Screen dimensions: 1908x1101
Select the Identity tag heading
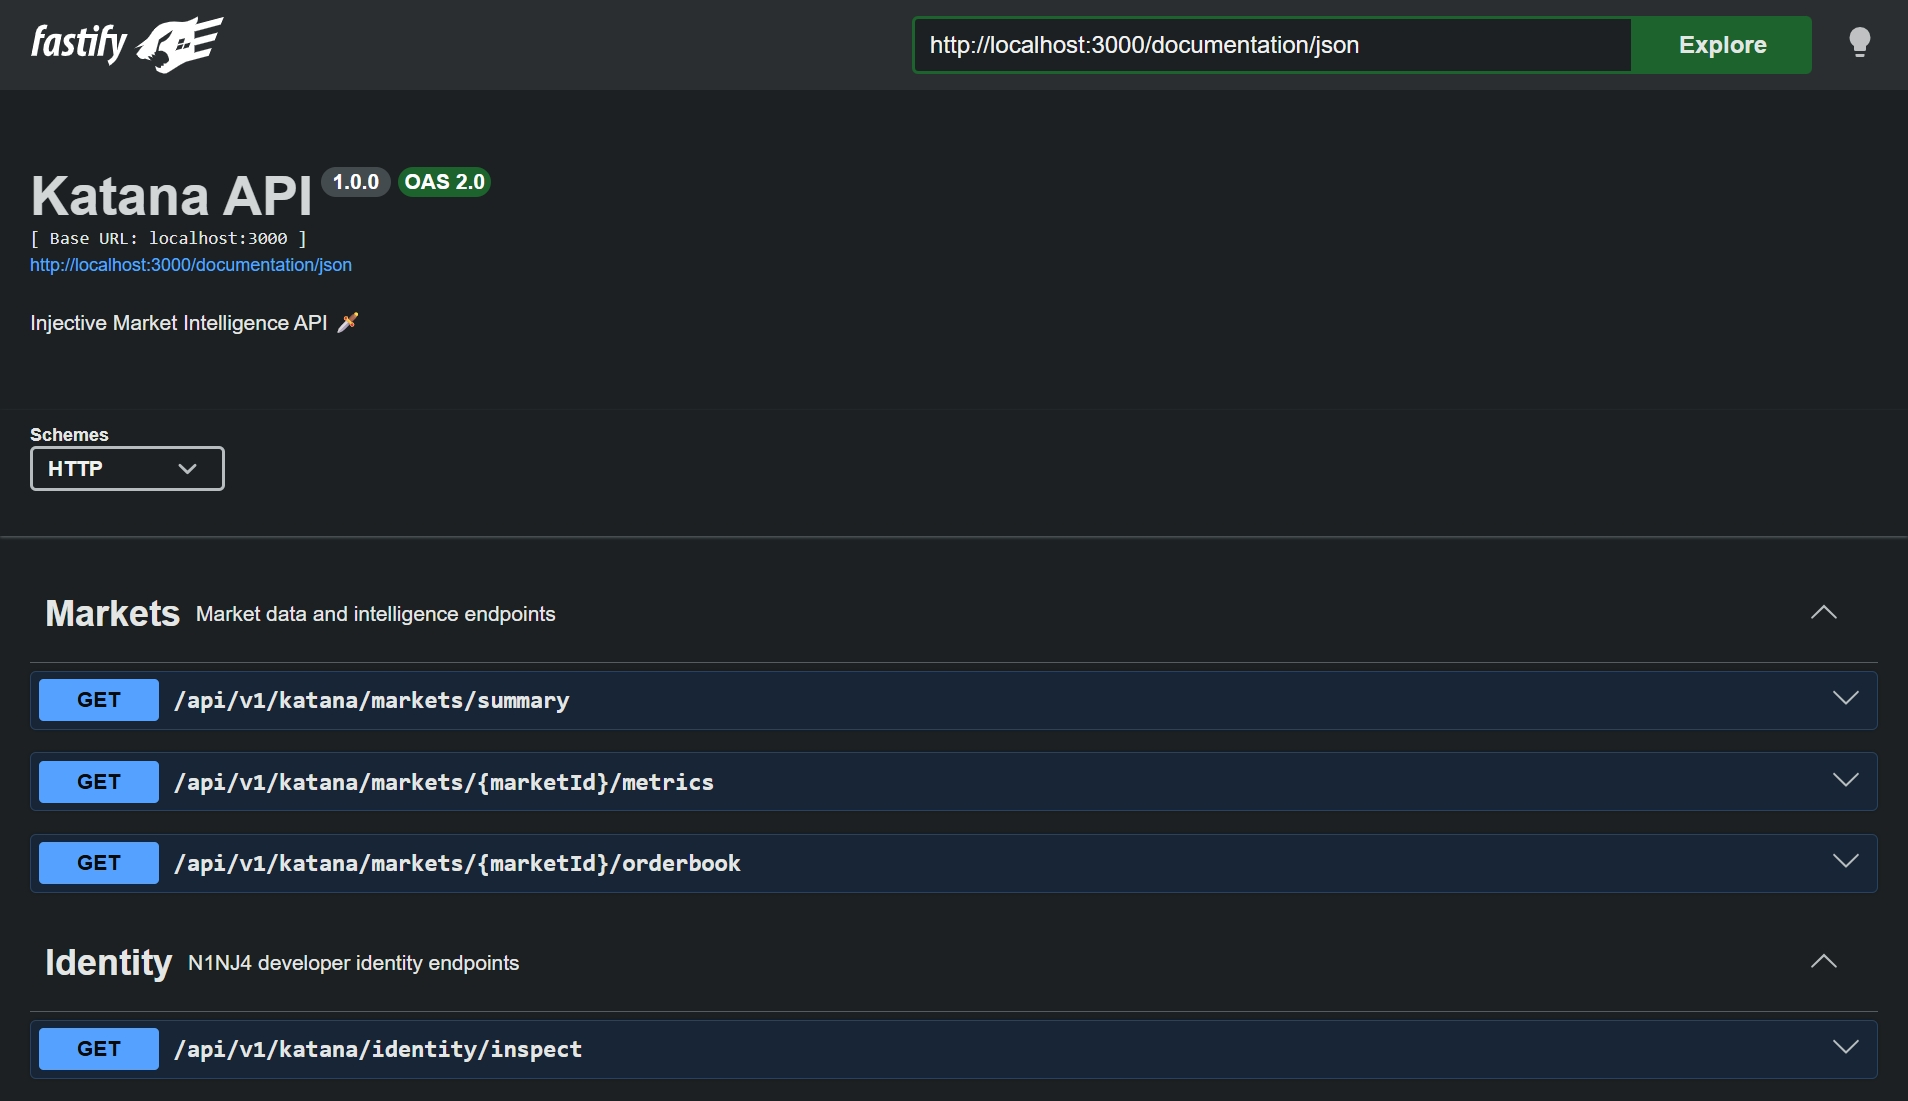coord(108,962)
